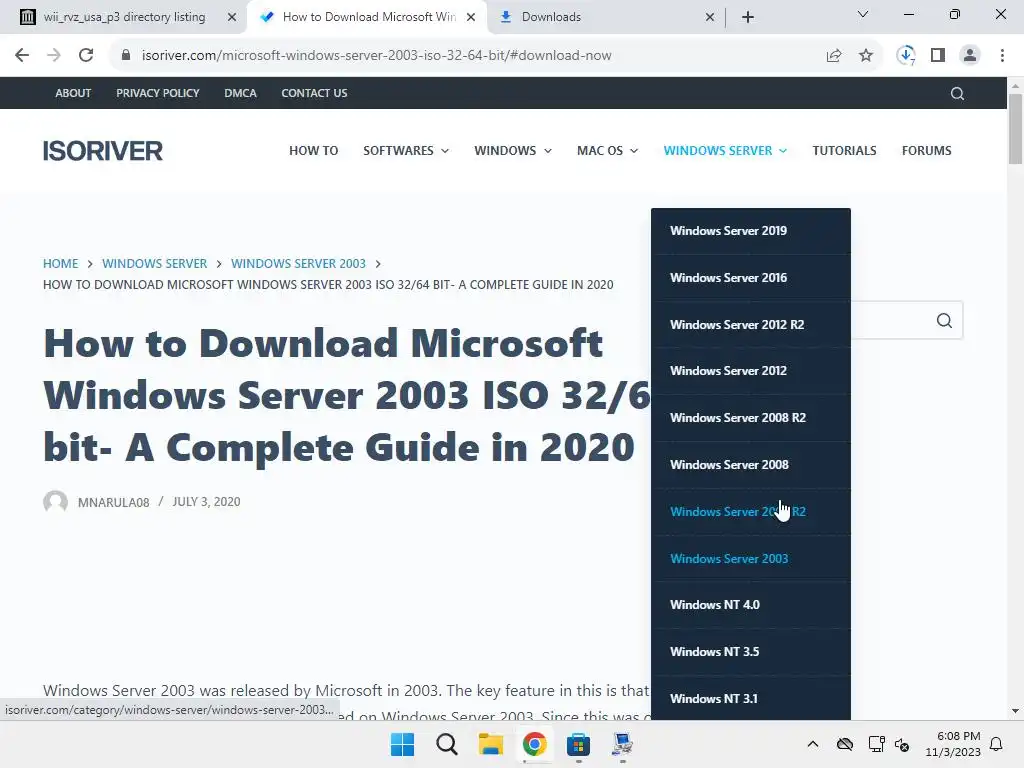
Task: Select the How to Download Microsoft Win tab
Action: 369,17
